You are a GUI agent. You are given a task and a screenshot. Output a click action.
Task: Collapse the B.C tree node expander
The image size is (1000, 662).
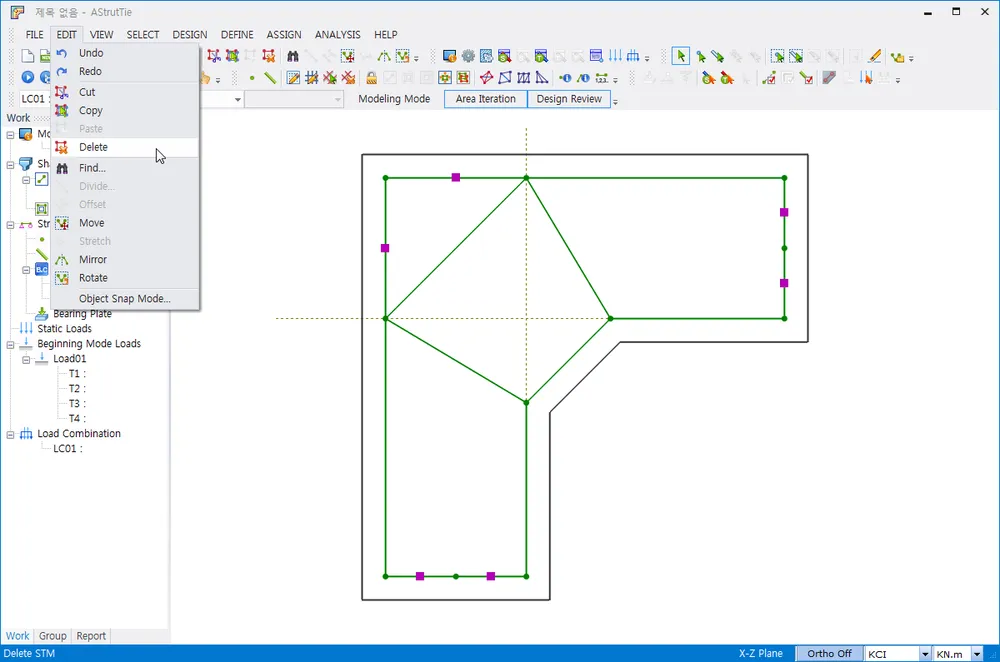coord(26,270)
